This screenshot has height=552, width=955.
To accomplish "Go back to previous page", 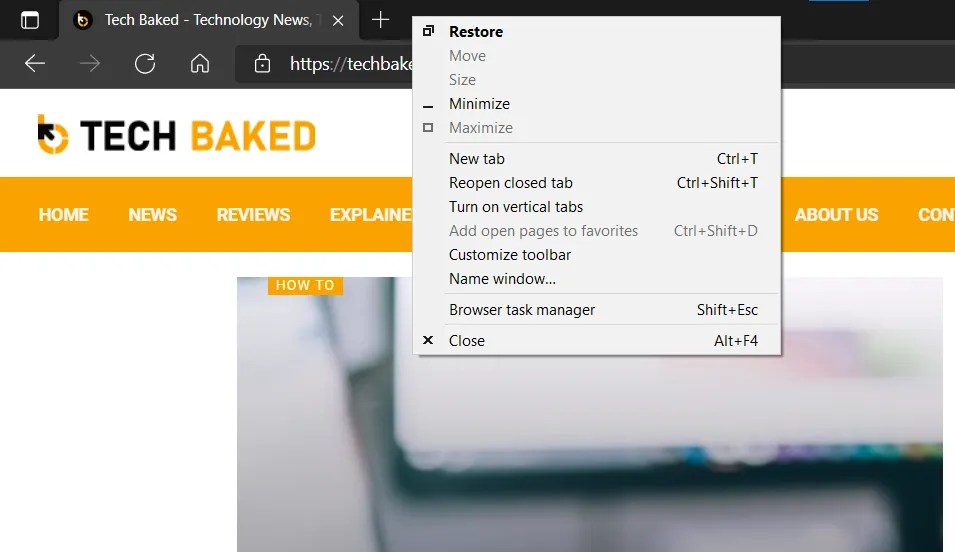I will click(35, 63).
